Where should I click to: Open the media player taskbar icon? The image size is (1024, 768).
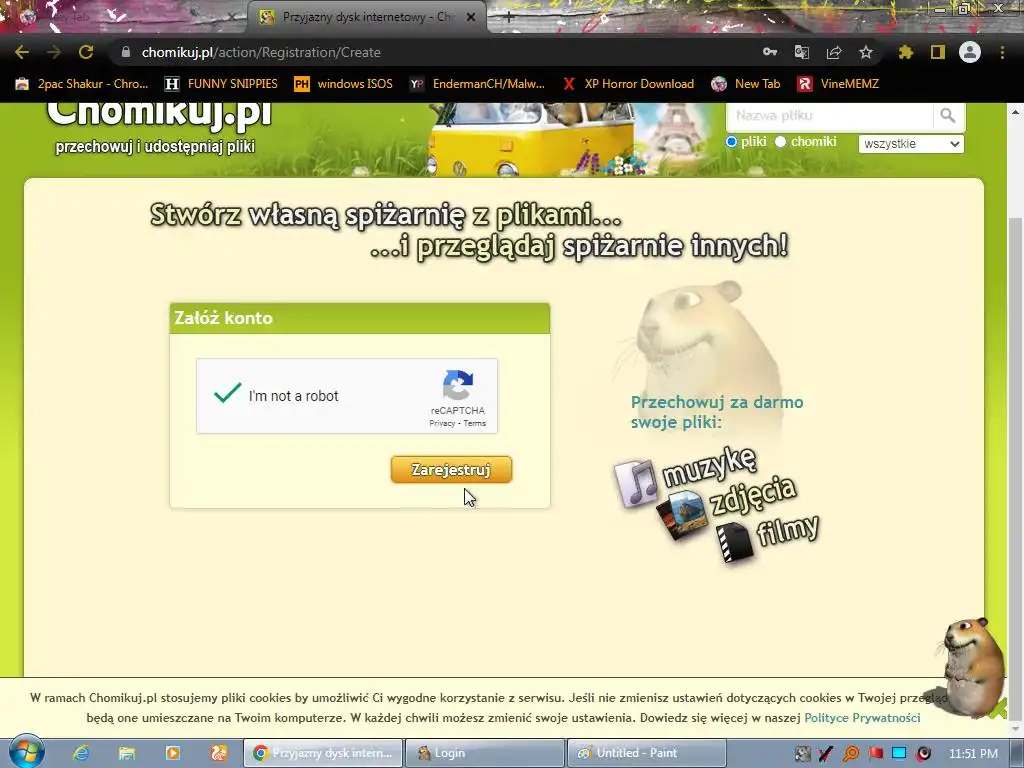[172, 753]
